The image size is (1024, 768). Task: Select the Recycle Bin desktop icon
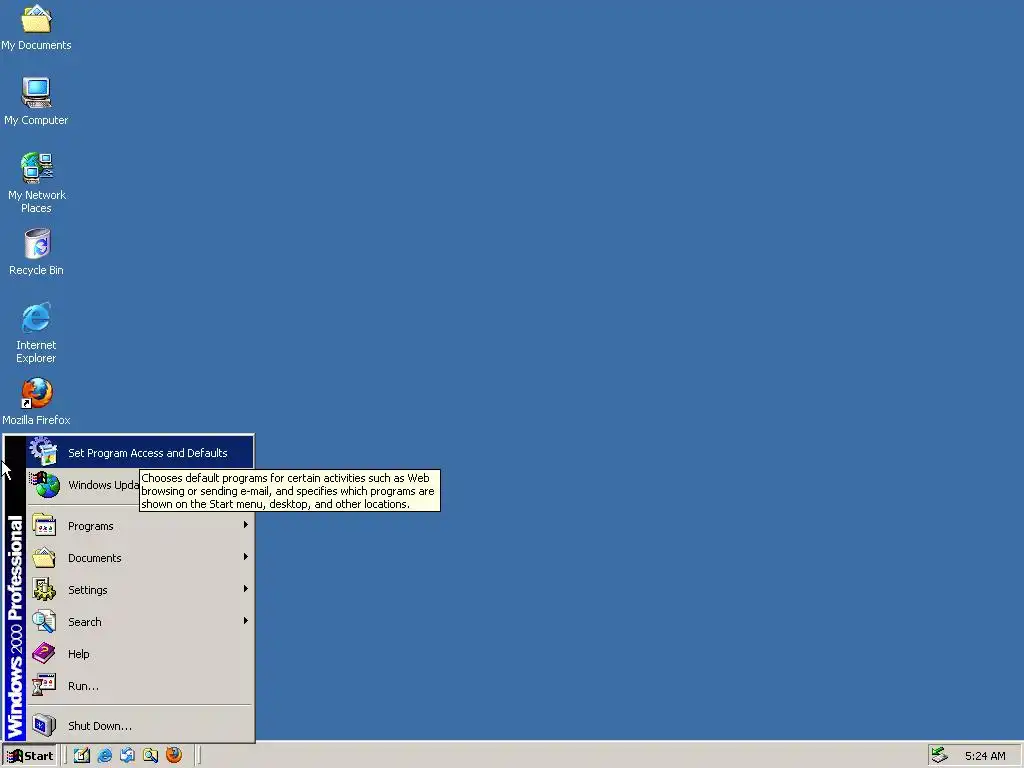(x=36, y=251)
